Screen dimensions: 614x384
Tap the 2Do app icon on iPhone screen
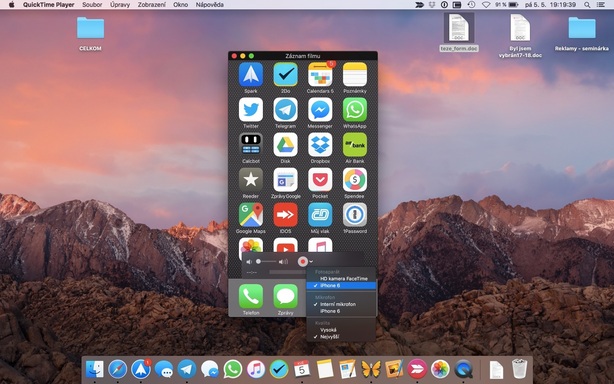coord(285,74)
